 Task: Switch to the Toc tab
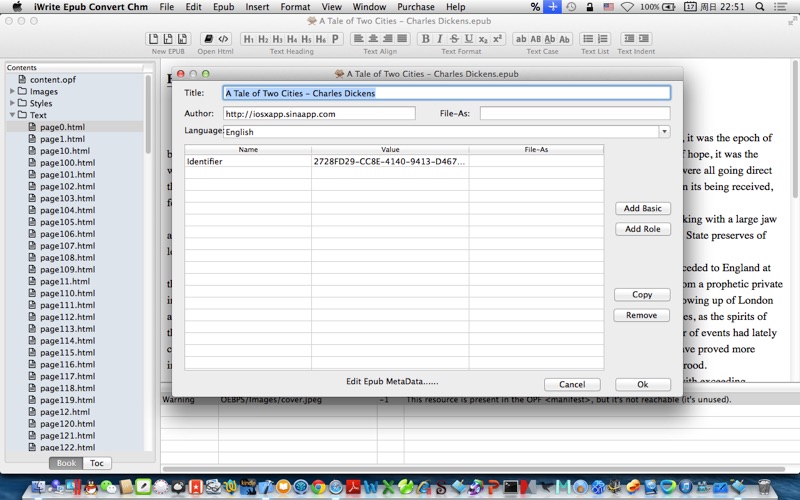[x=97, y=463]
